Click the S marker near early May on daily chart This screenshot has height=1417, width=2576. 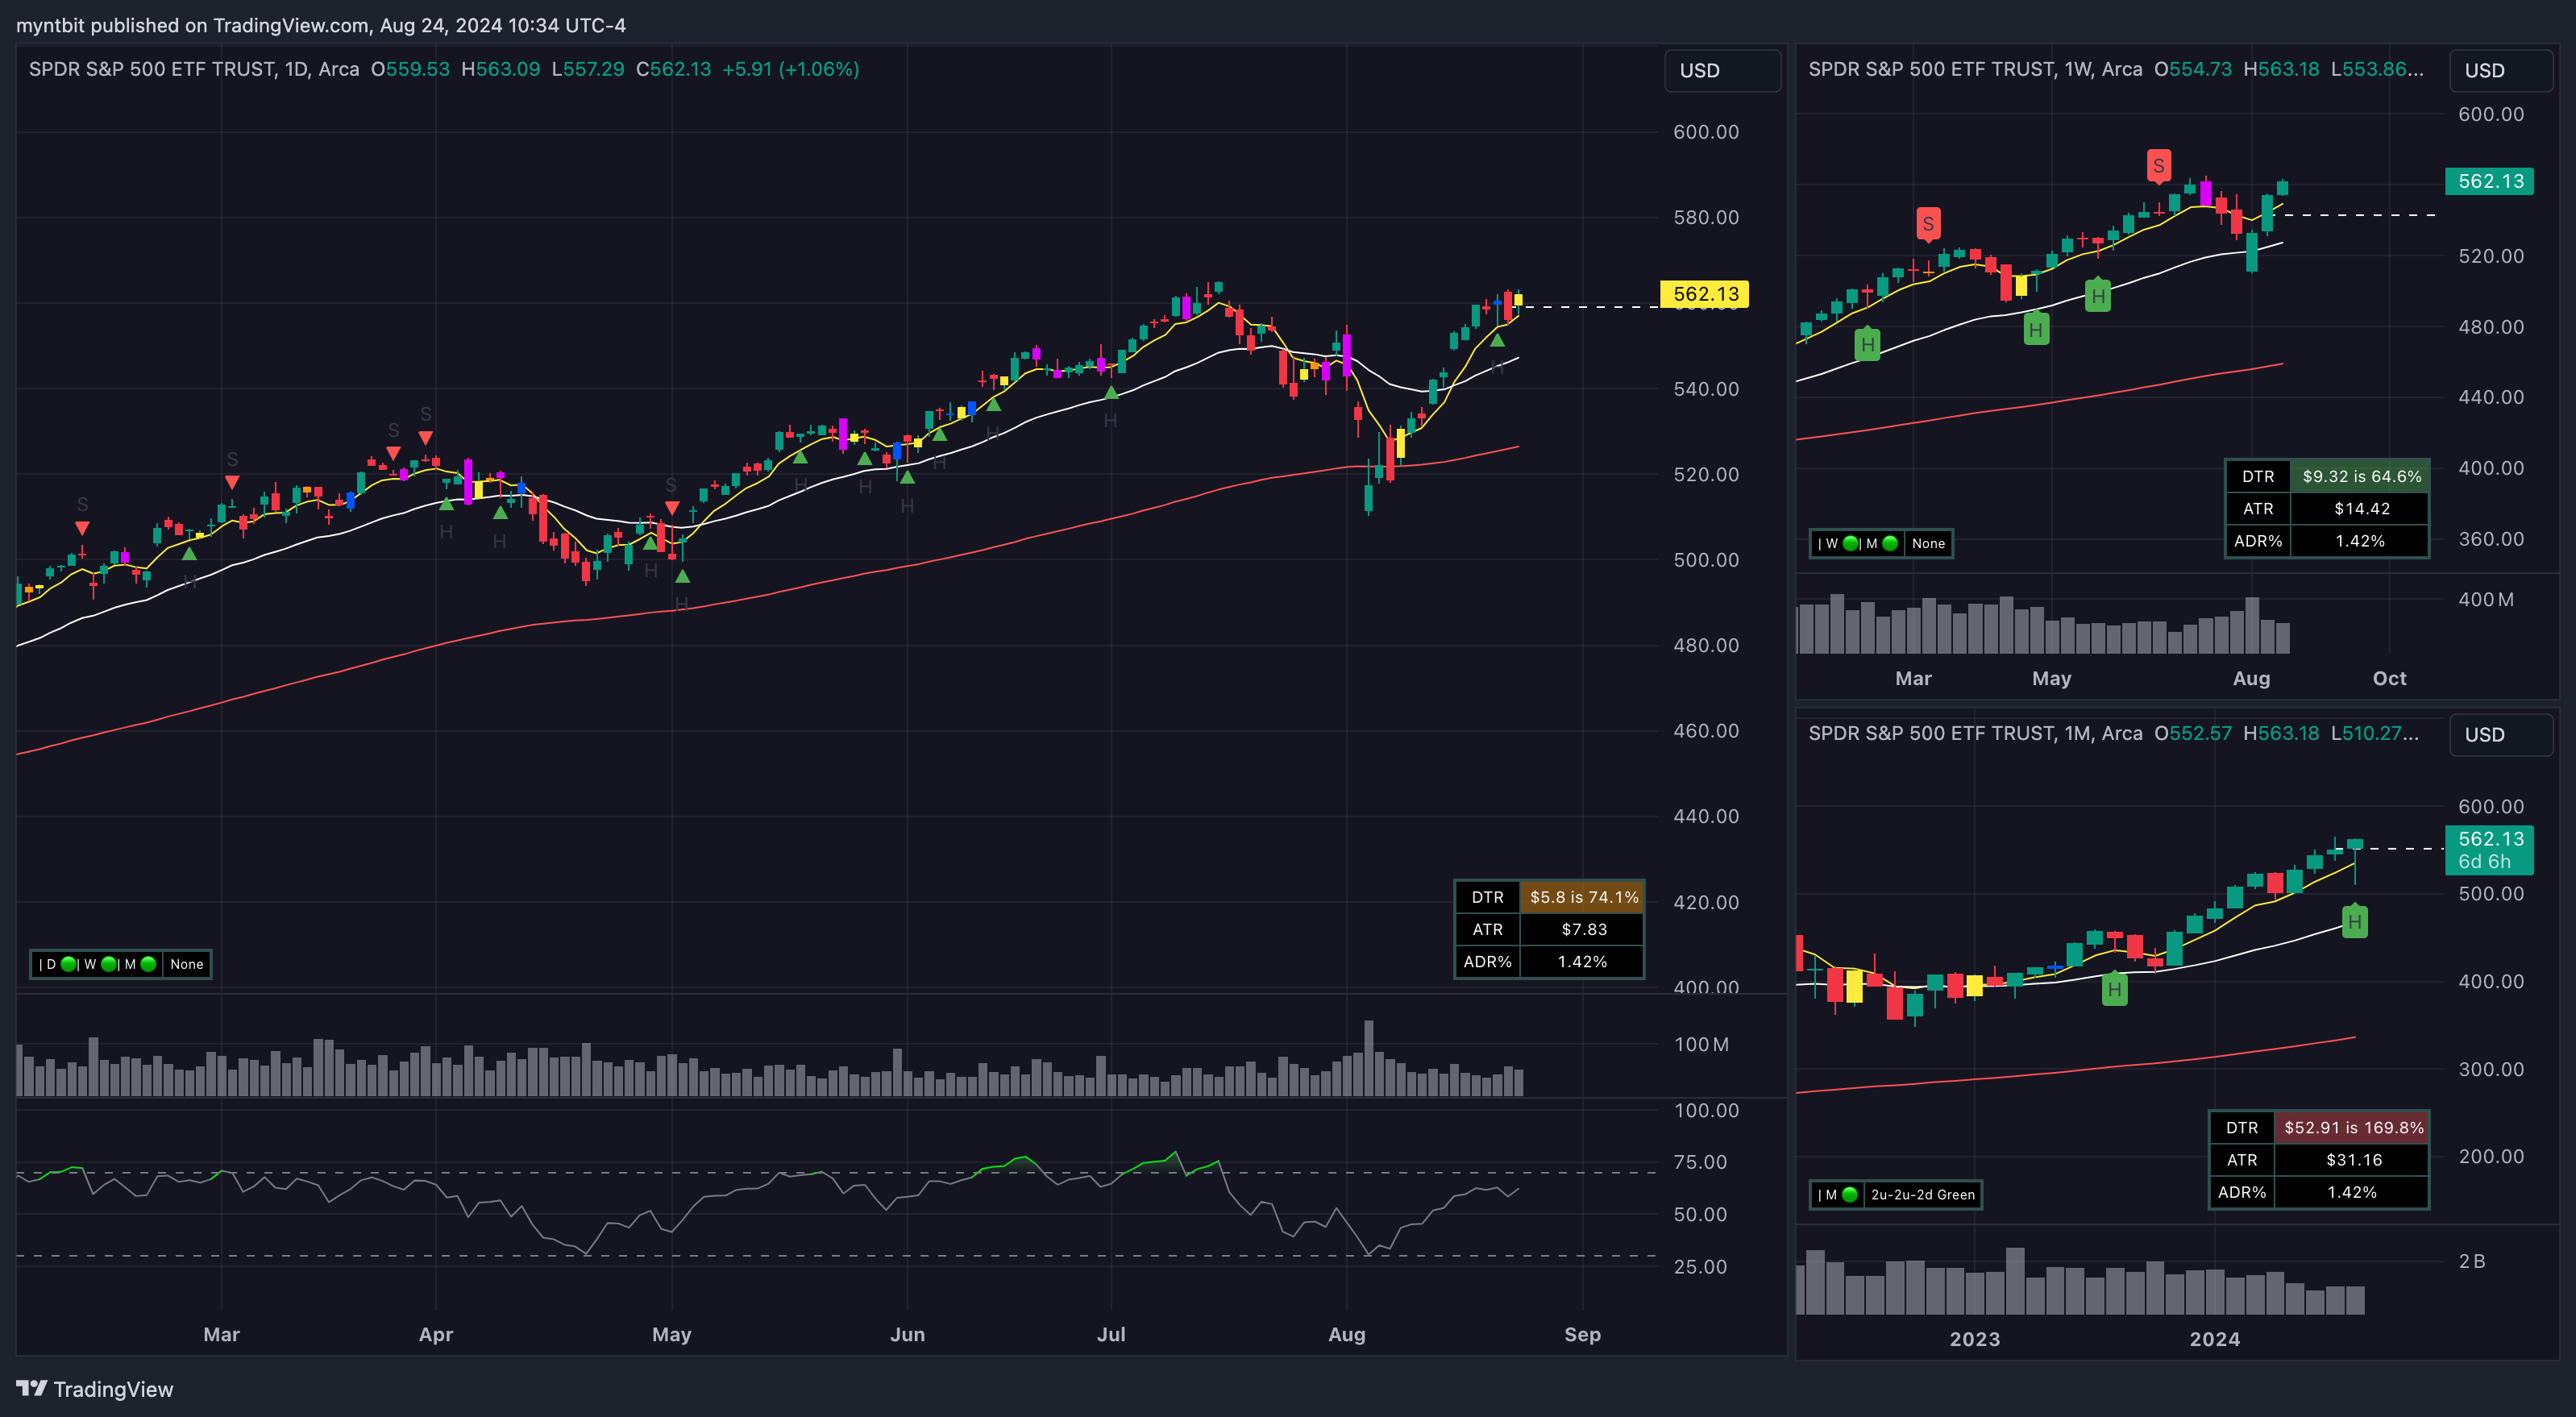(x=671, y=486)
